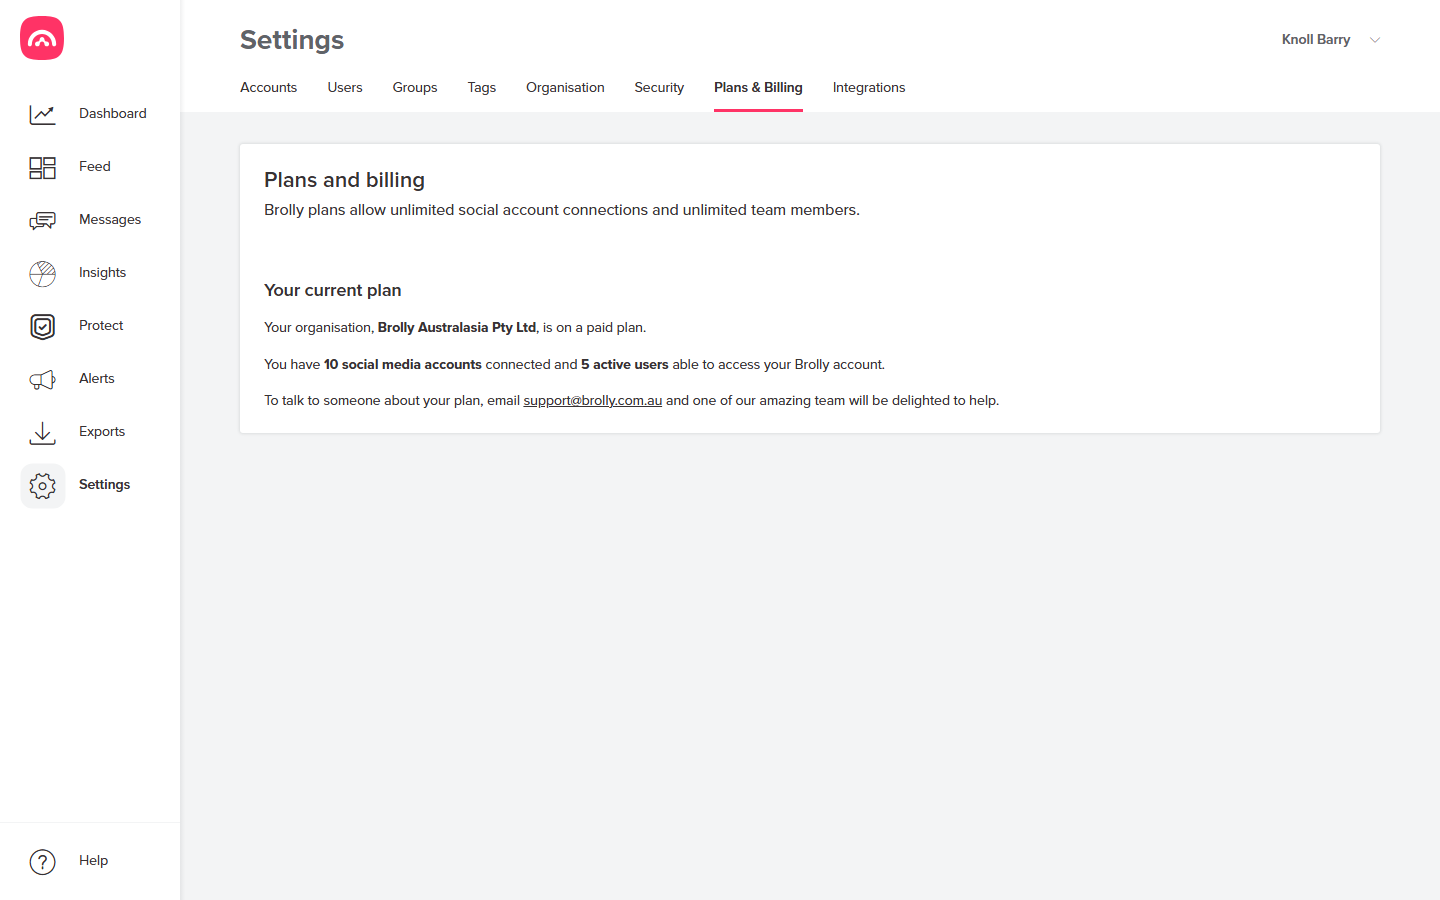Click the 'Plans and billing' heading
The image size is (1440, 900).
[344, 180]
